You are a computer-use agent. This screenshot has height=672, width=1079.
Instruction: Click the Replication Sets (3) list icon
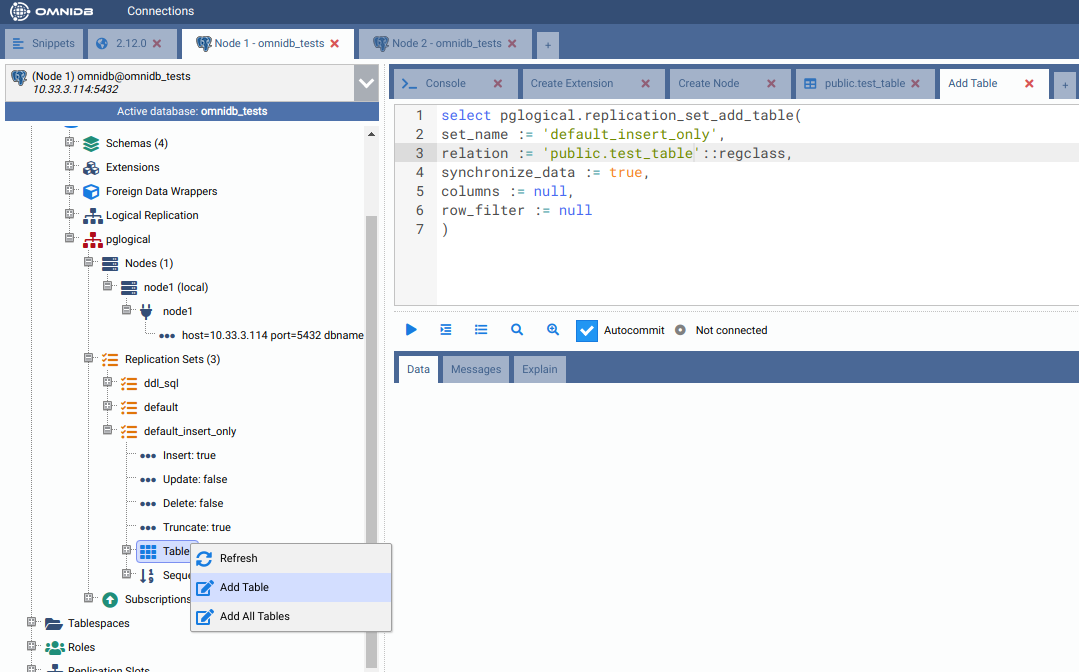point(110,359)
